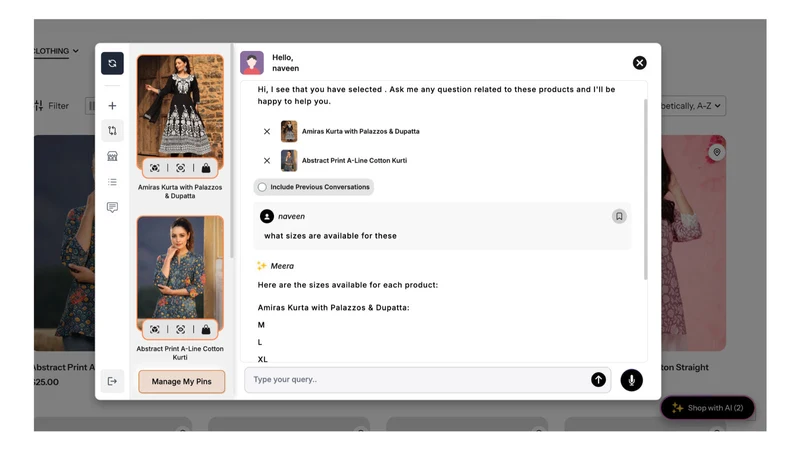
Task: Open the CLOTHING dropdown in the background page
Action: [55, 51]
